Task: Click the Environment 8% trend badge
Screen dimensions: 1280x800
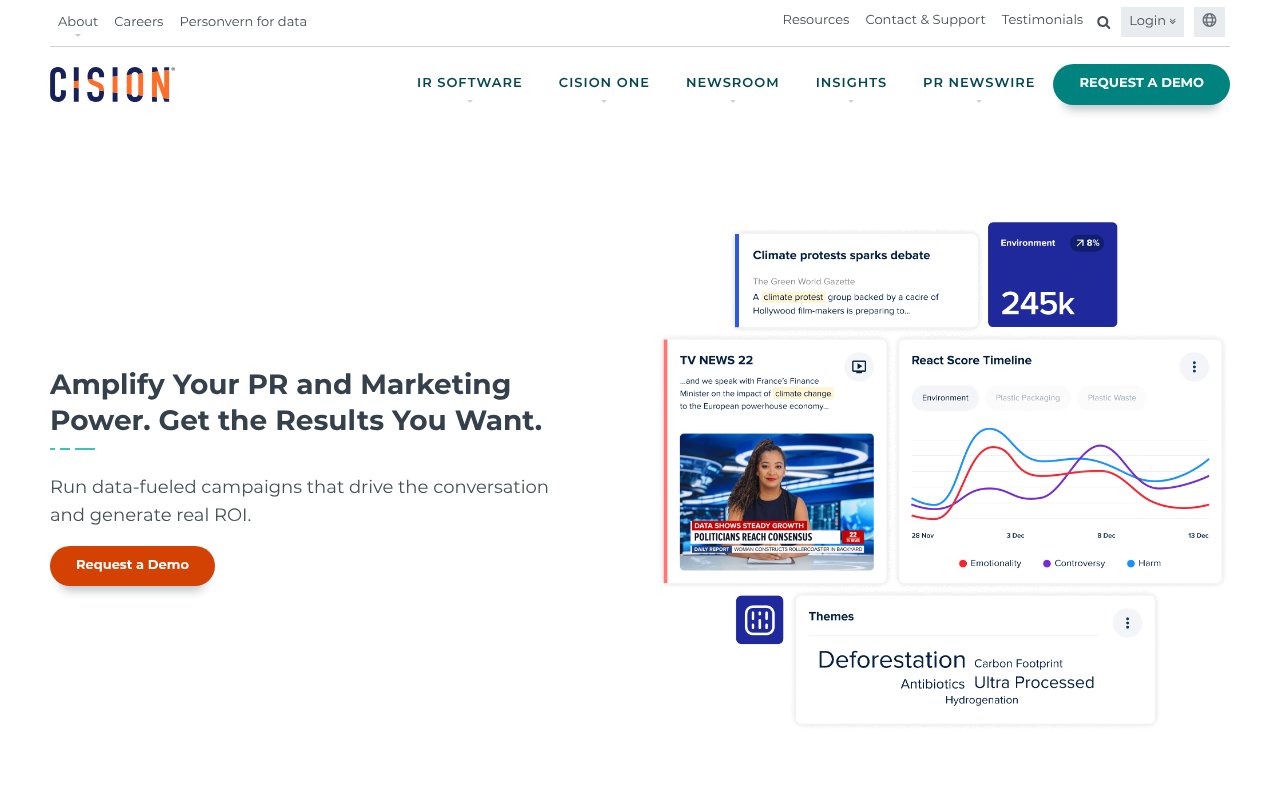Action: 1087,242
